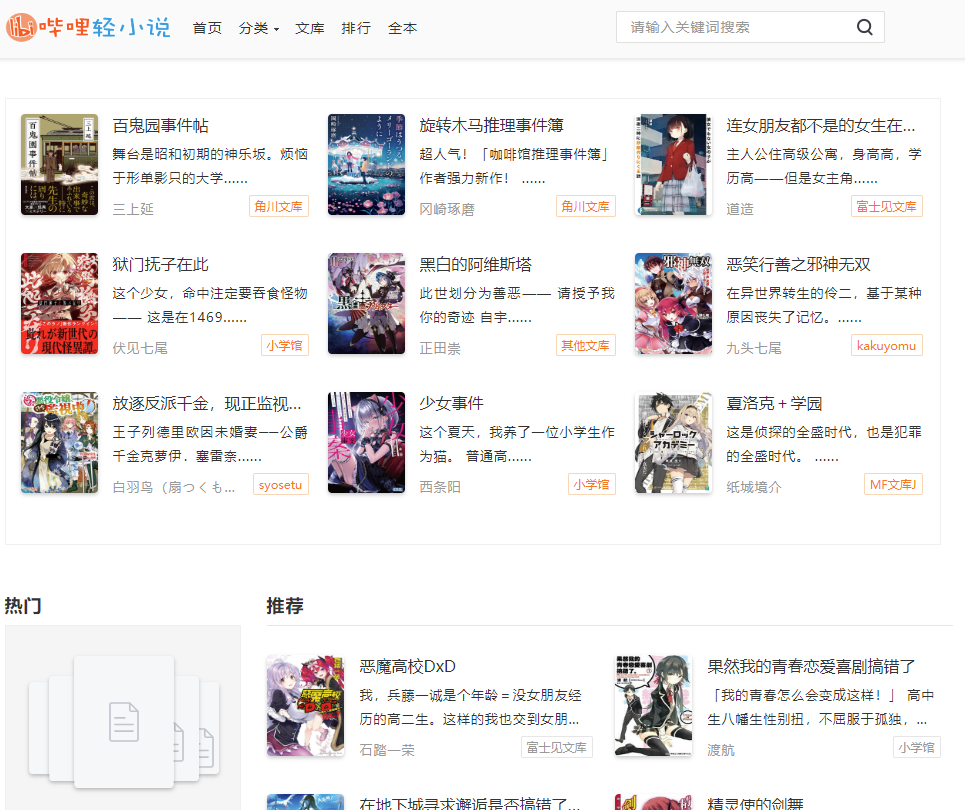Expand the 分类 dropdown menu
Screen dimensions: 965x810
(x=258, y=28)
